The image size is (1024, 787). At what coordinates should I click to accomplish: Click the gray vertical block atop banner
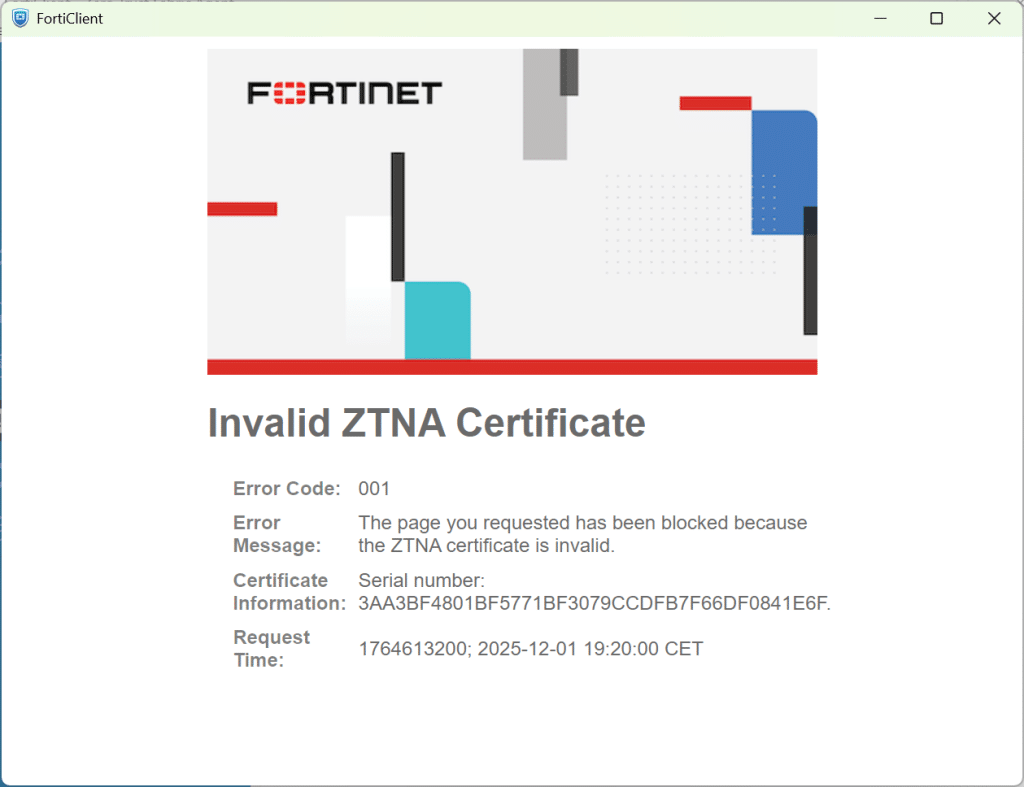[545, 104]
